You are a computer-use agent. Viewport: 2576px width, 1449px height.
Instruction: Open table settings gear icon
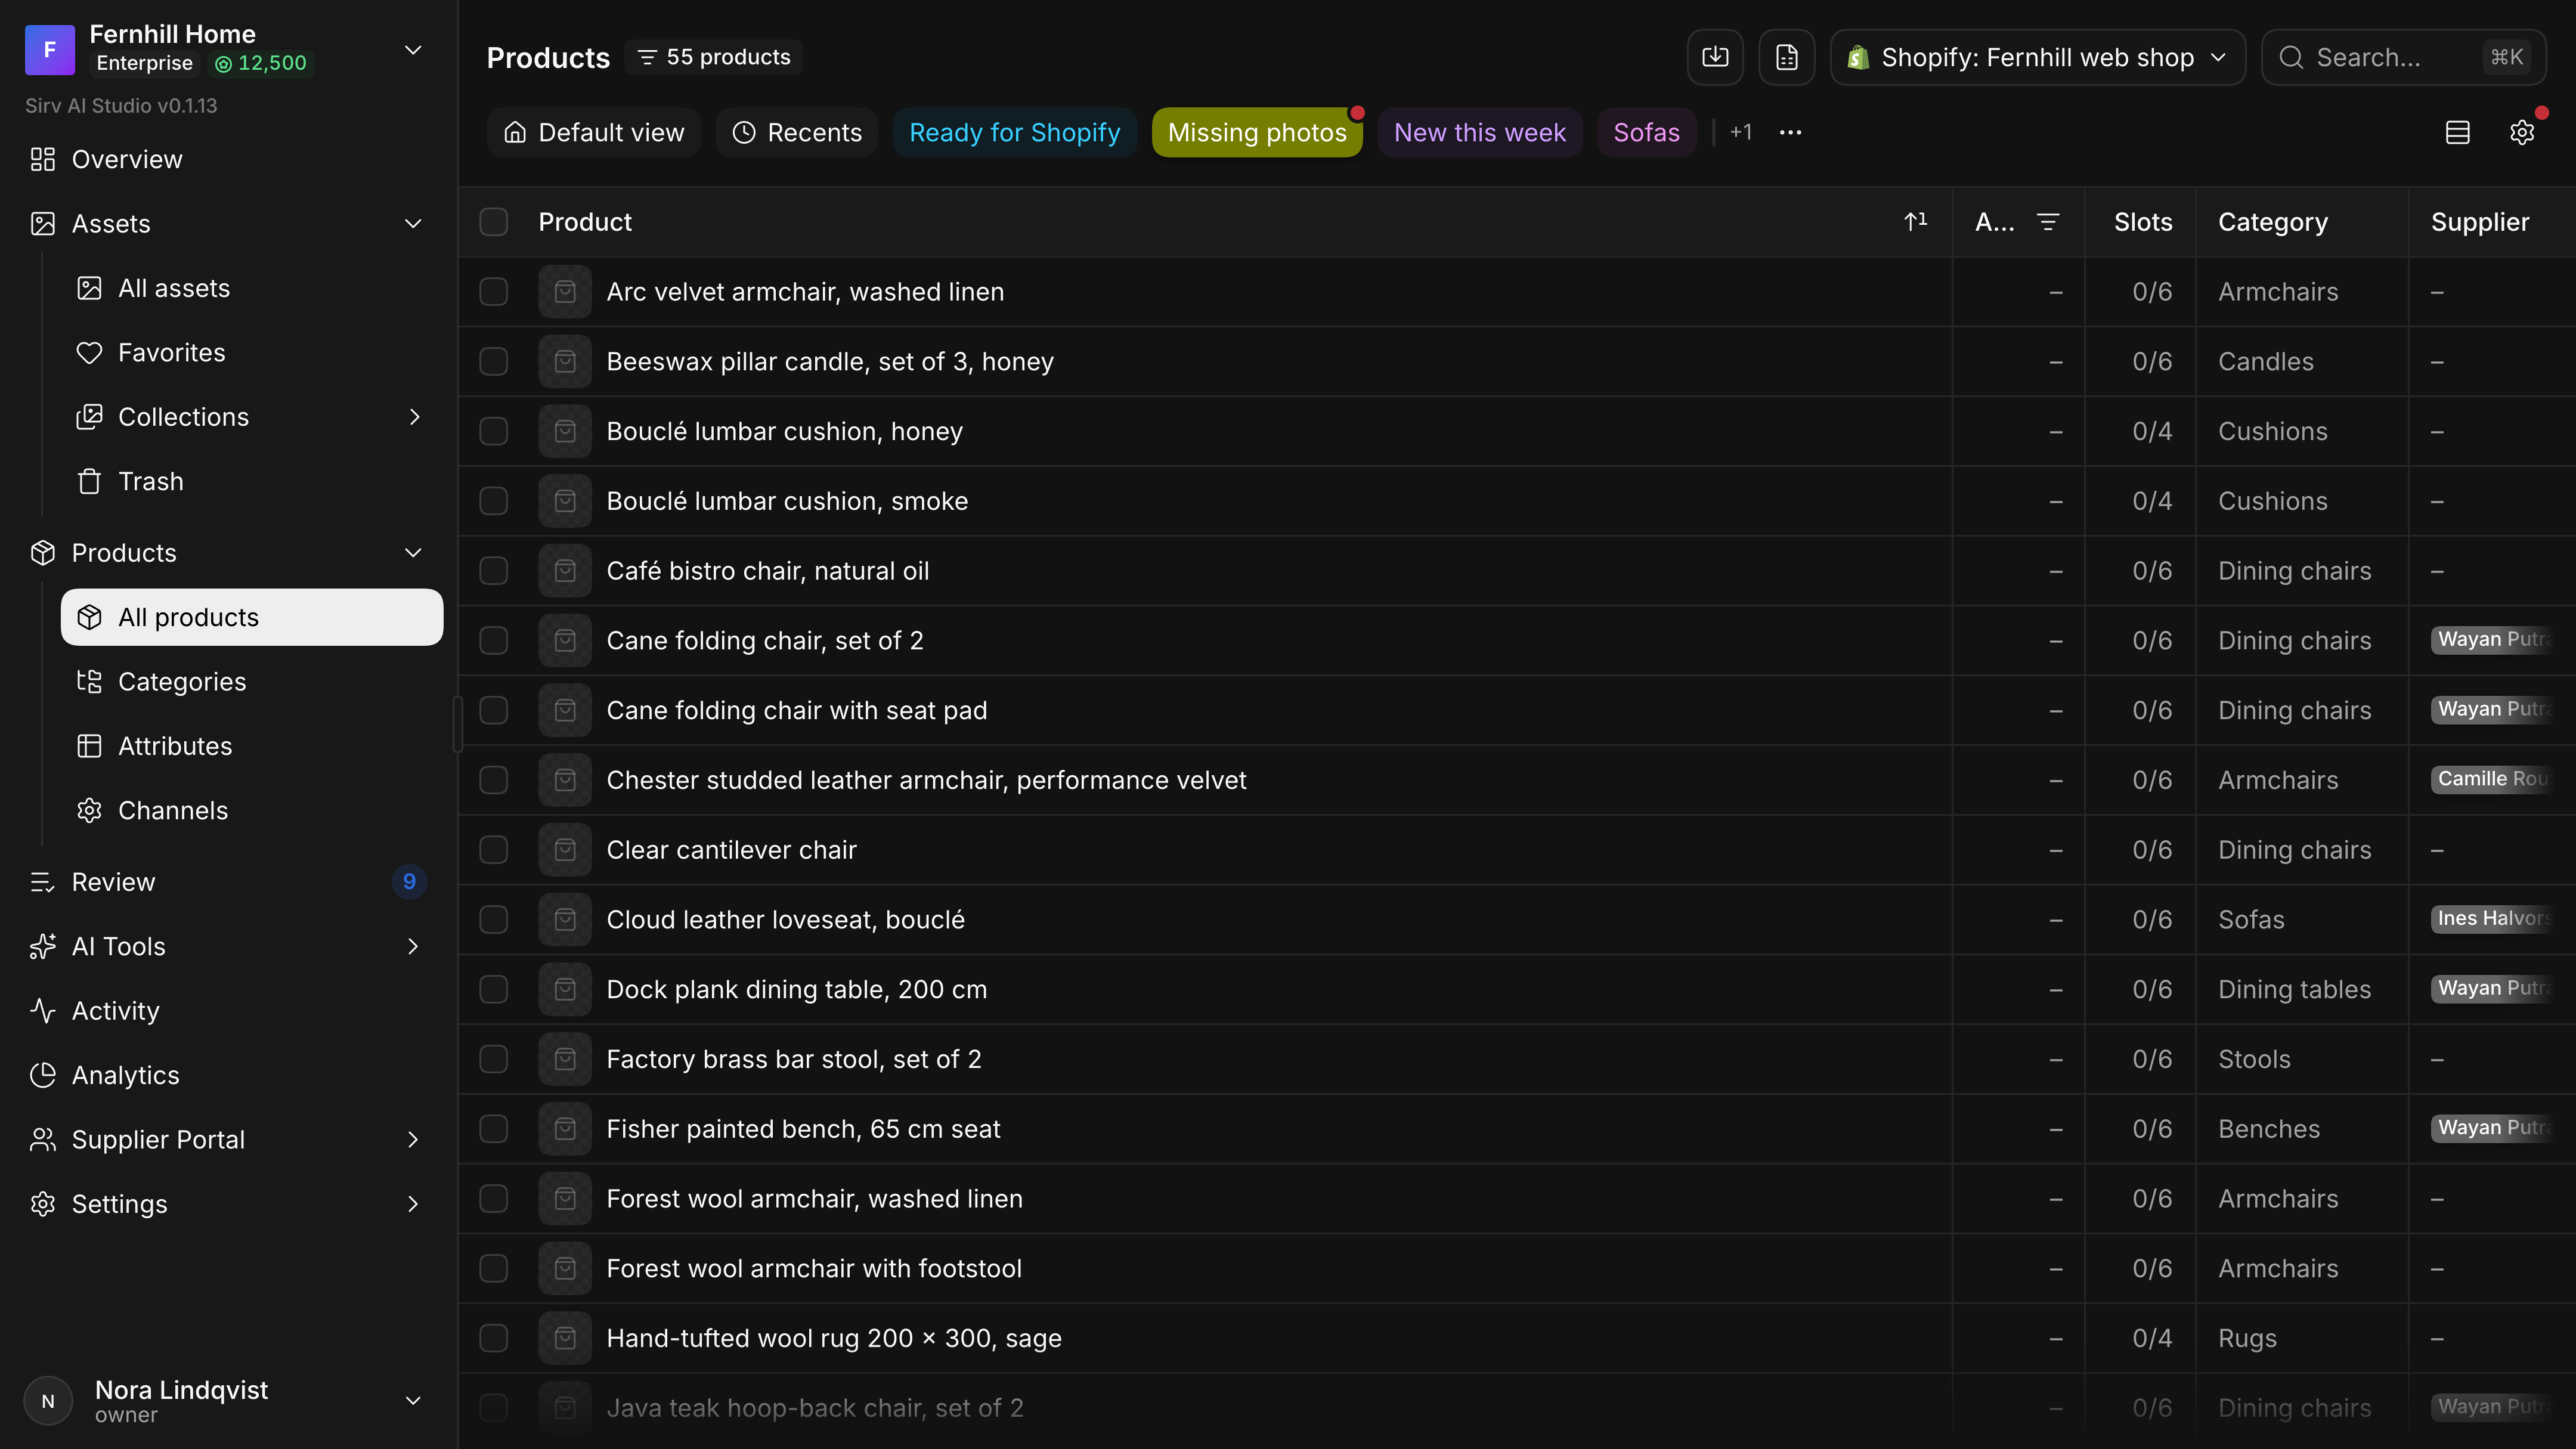pyautogui.click(x=2522, y=132)
